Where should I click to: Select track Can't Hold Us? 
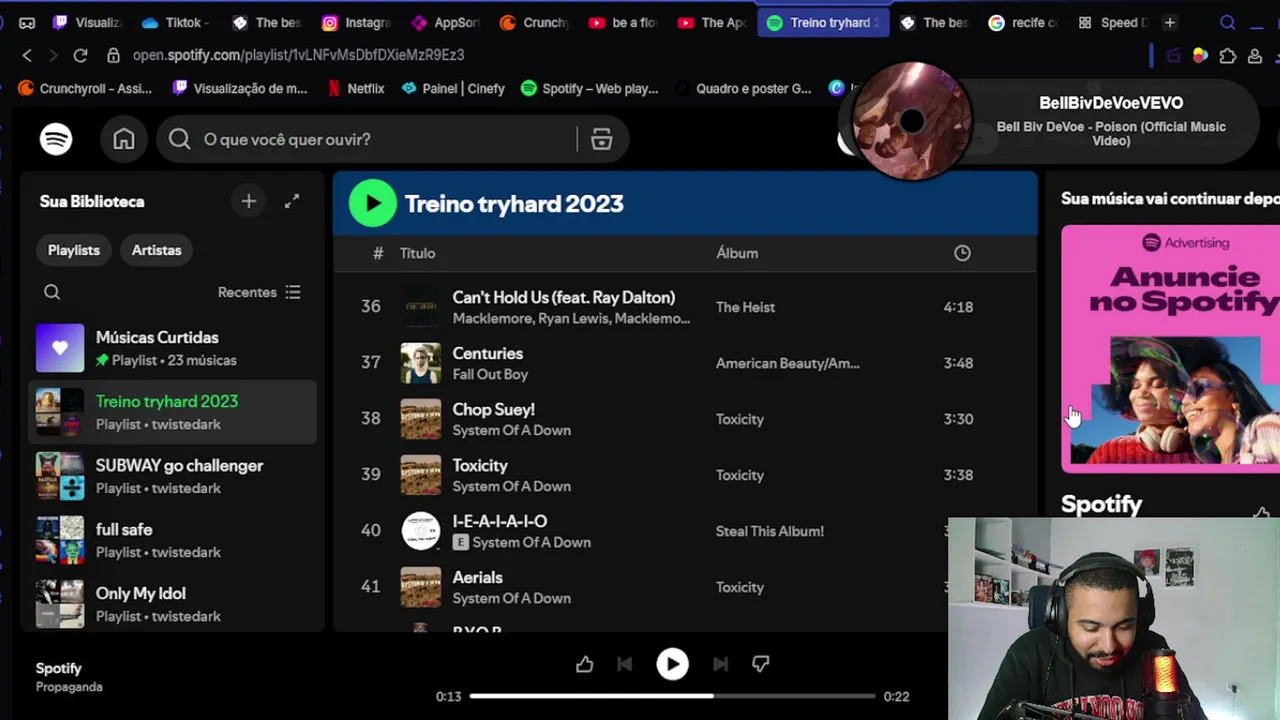(685, 307)
